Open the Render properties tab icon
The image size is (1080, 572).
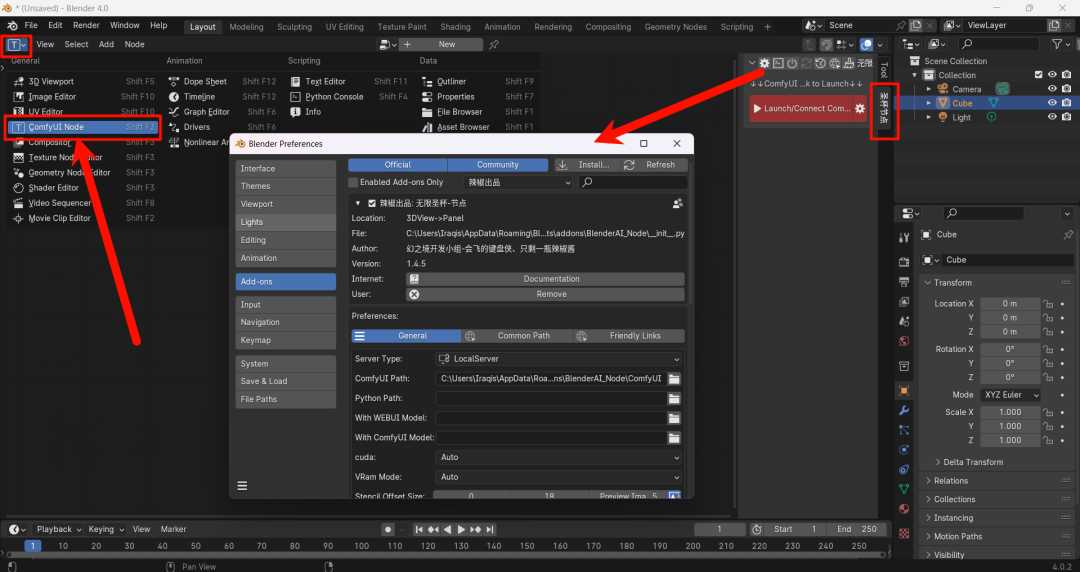[904, 263]
